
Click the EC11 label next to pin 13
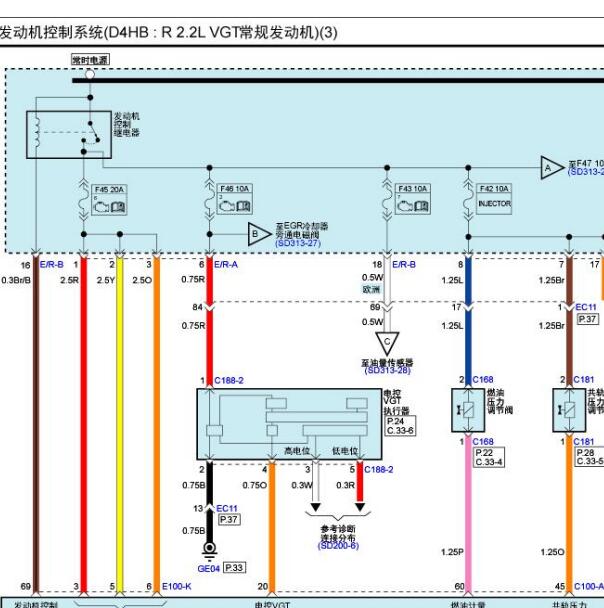226,508
